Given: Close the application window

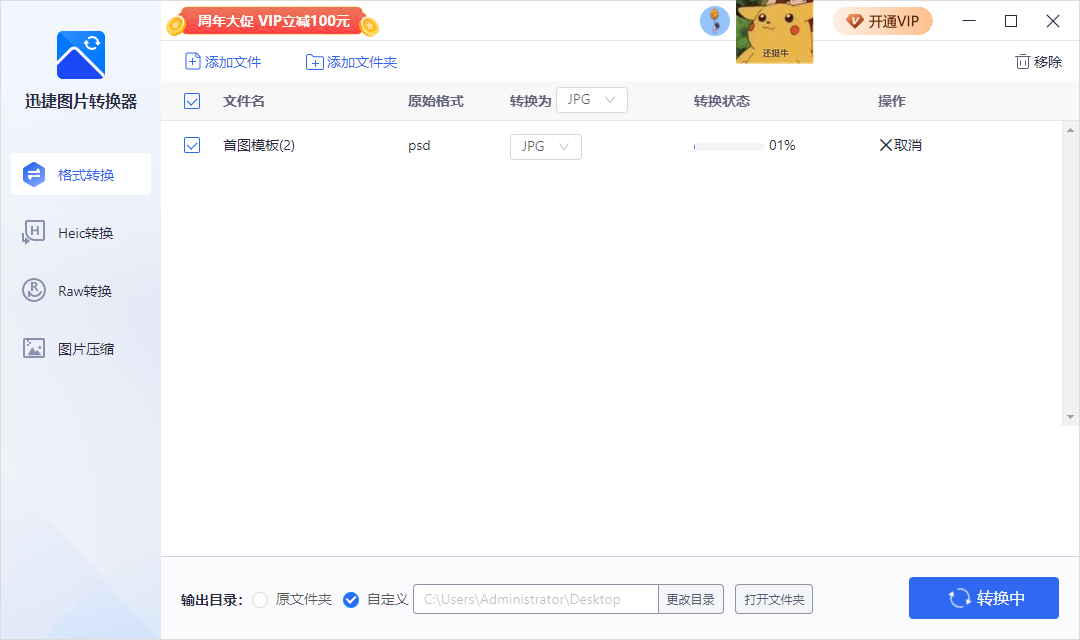Looking at the screenshot, I should pyautogui.click(x=1053, y=21).
